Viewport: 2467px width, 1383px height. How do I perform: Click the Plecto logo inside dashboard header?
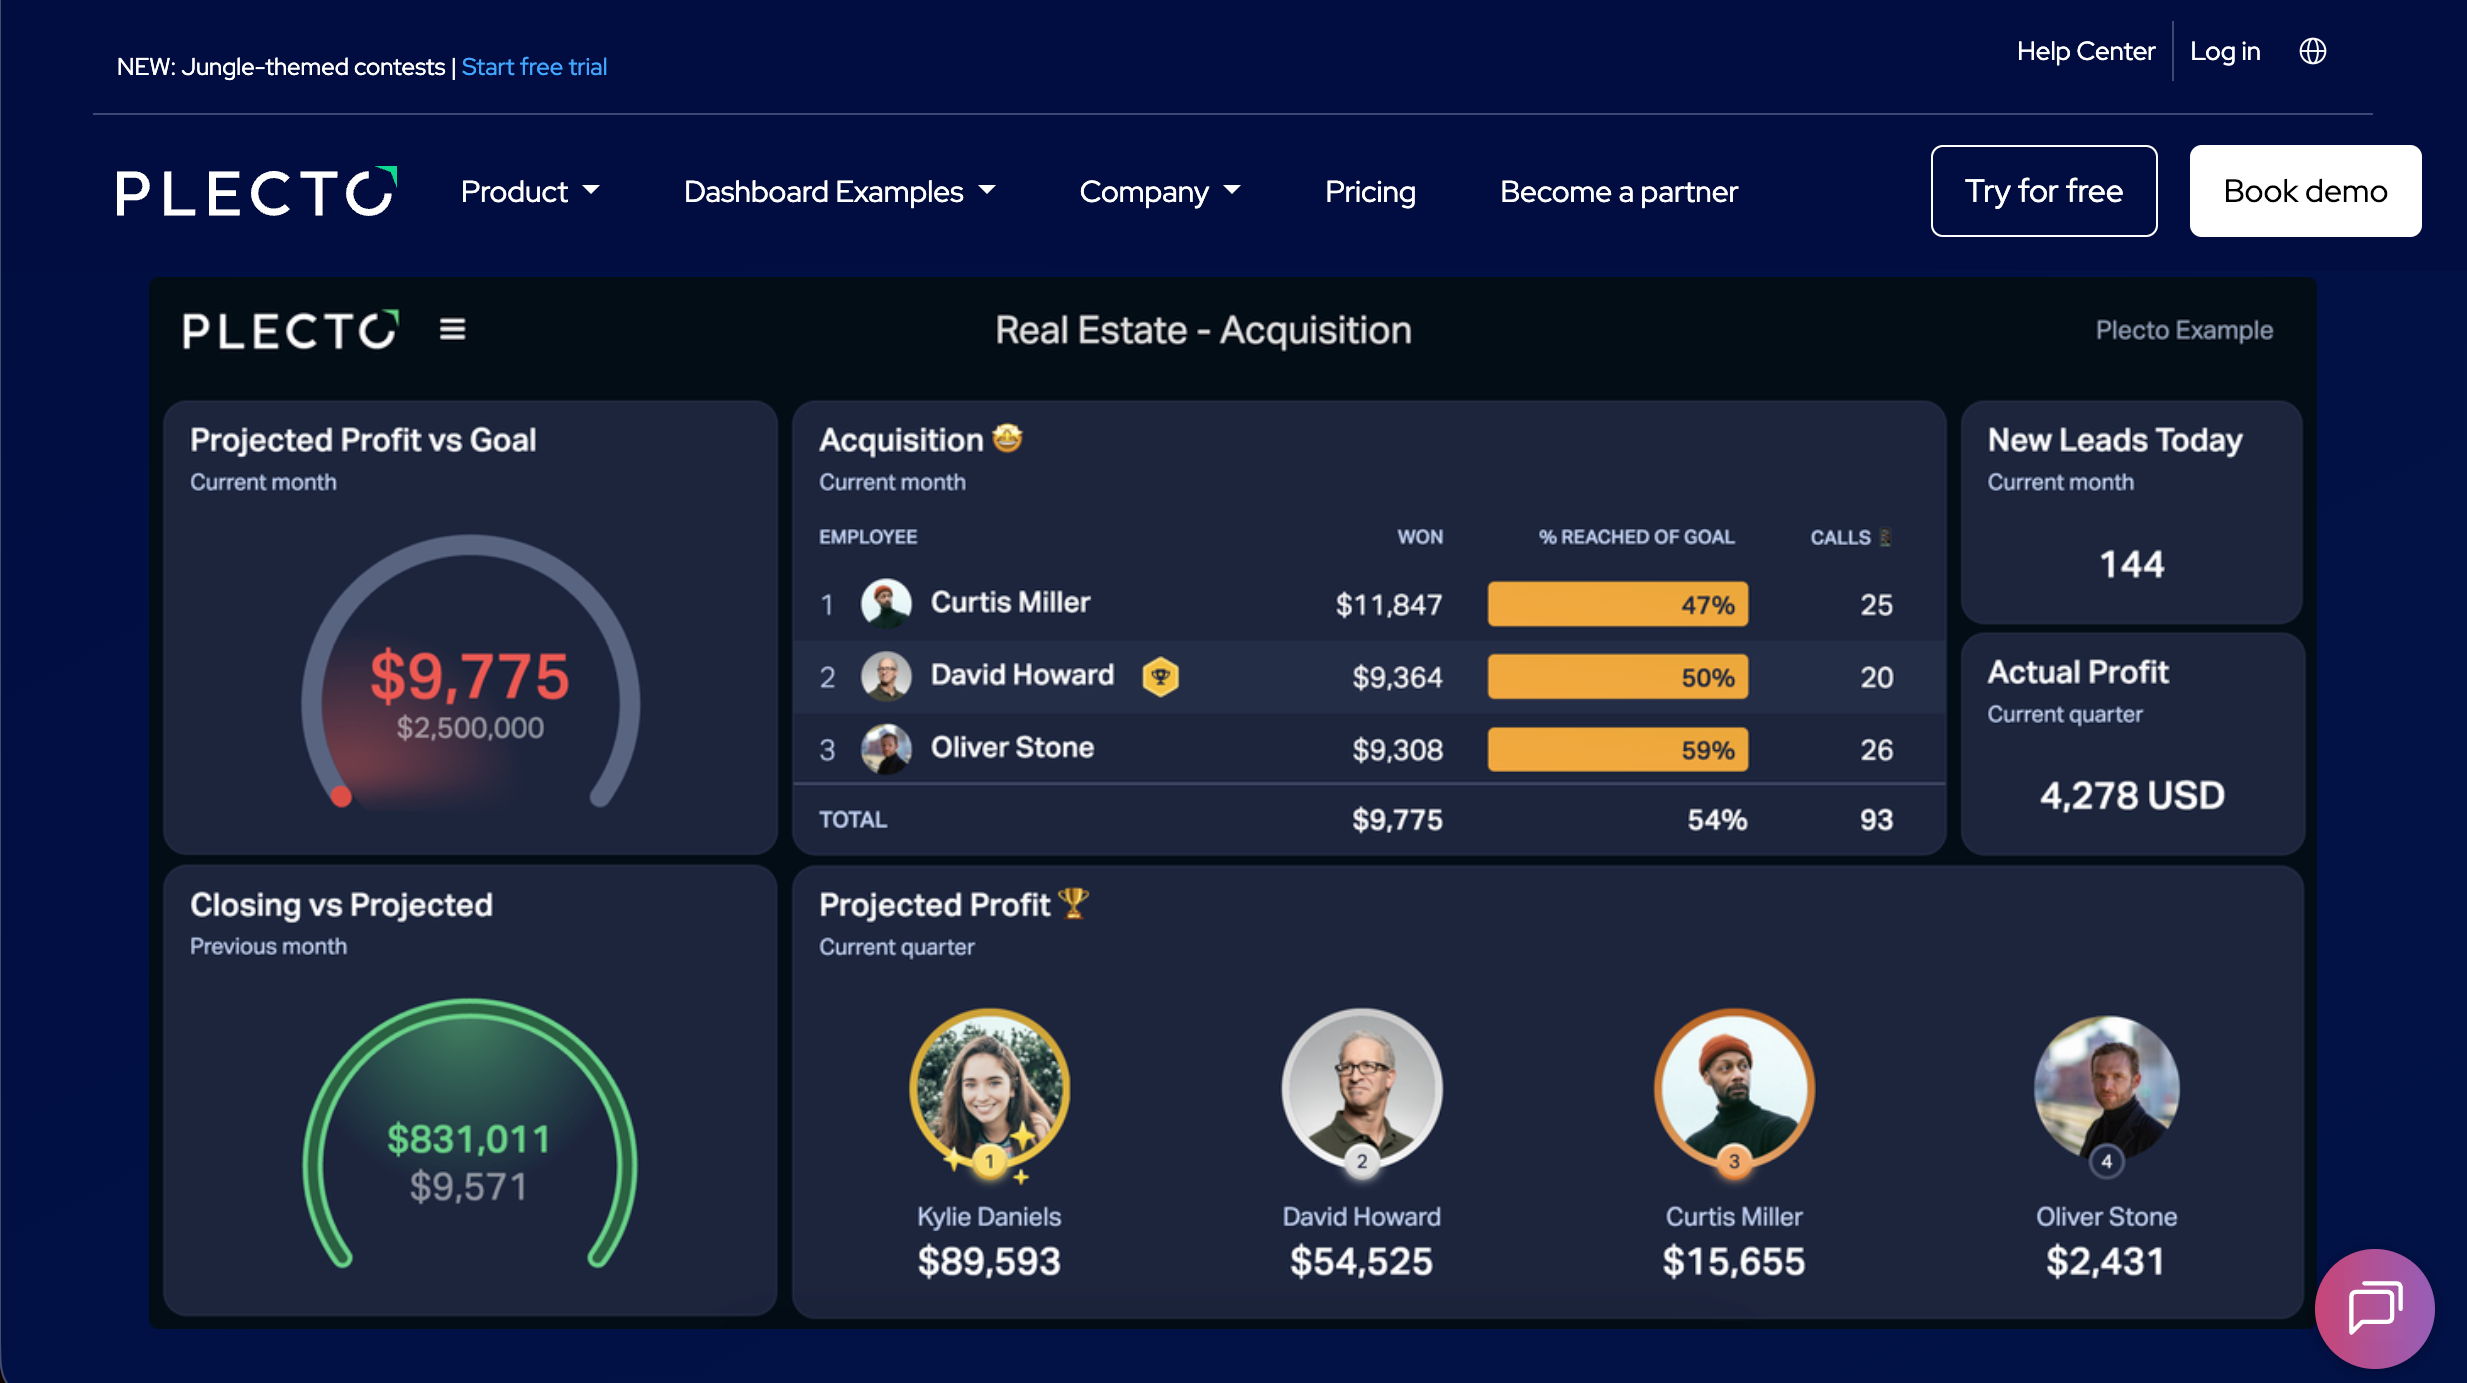click(290, 330)
